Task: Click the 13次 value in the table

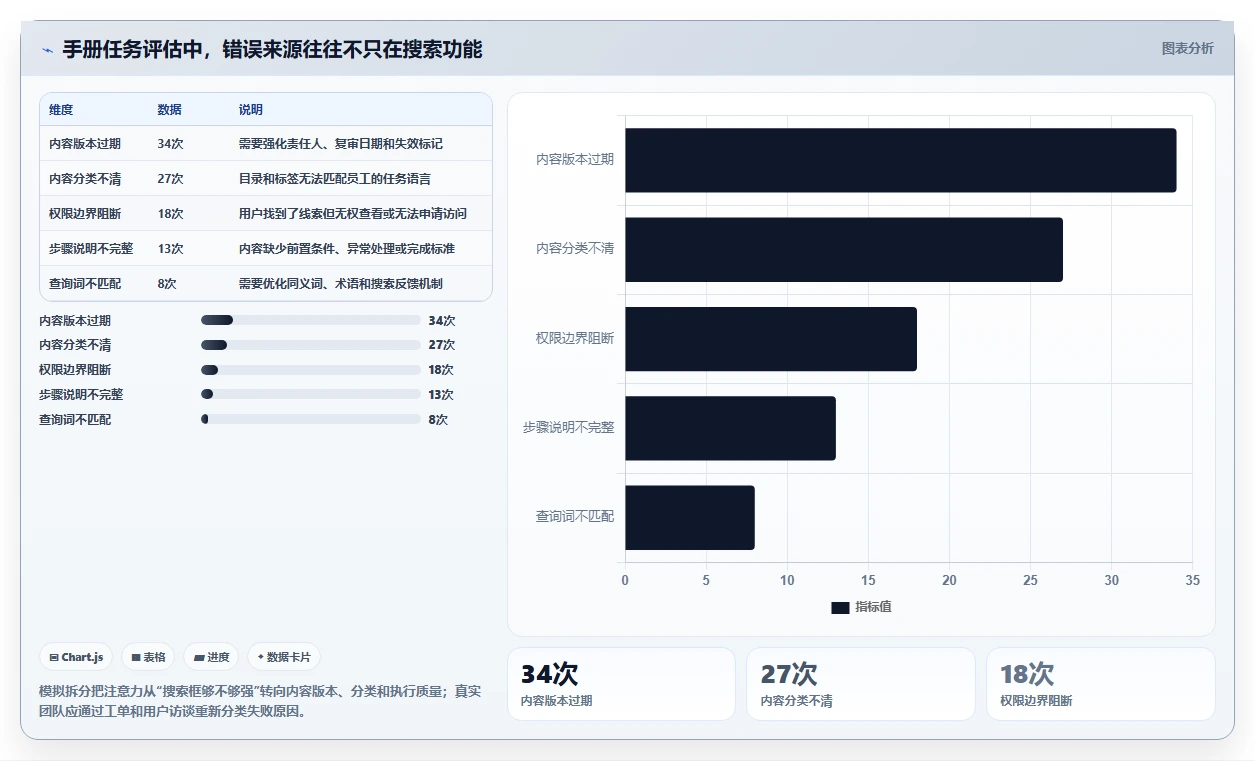Action: coord(170,249)
